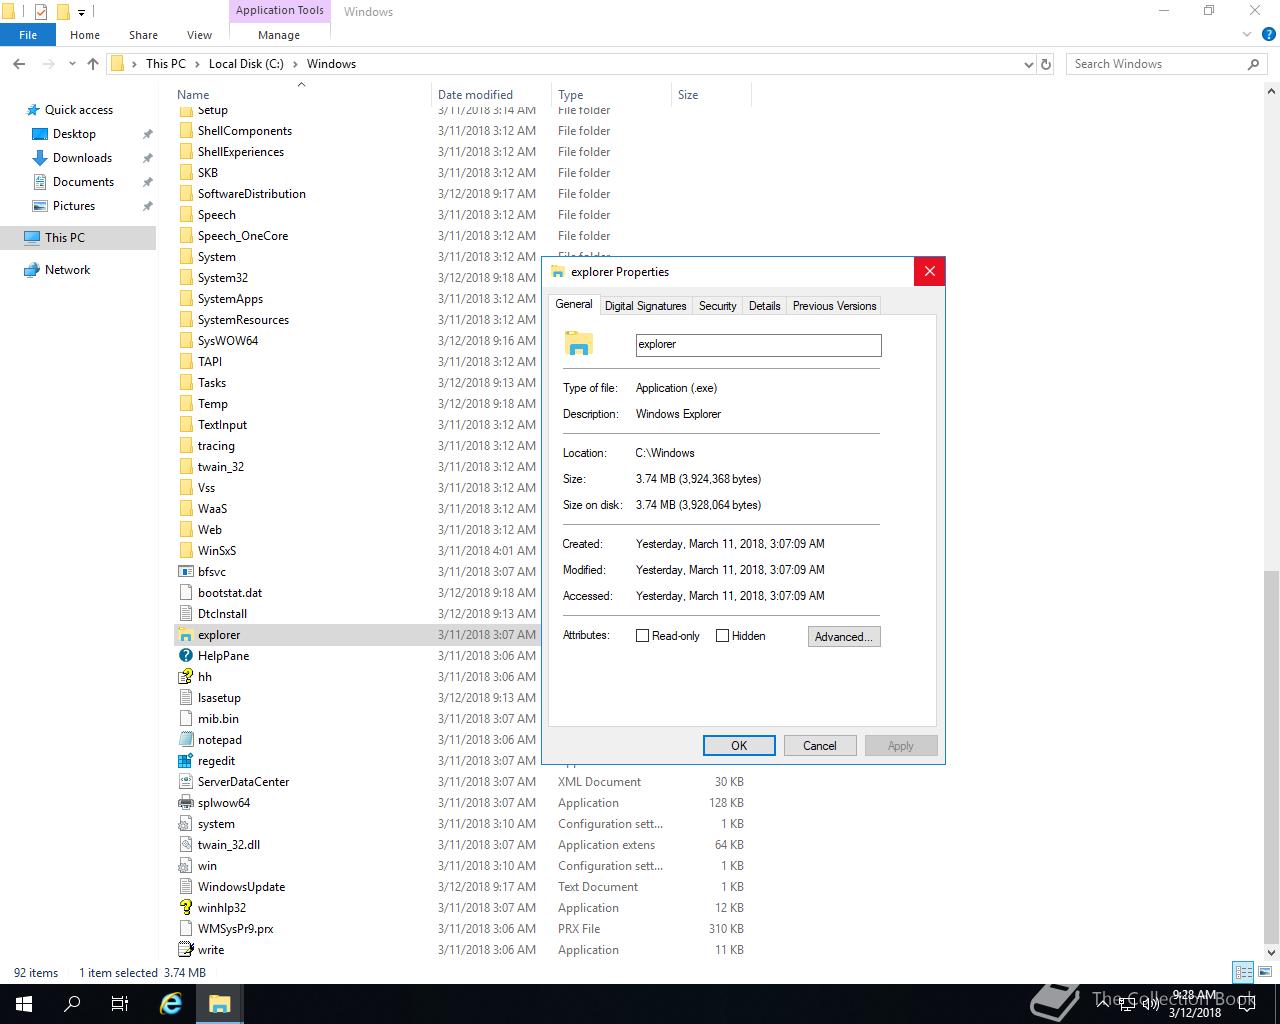The height and width of the screenshot is (1024, 1280).
Task: Click the notepad application icon
Action: click(x=185, y=740)
